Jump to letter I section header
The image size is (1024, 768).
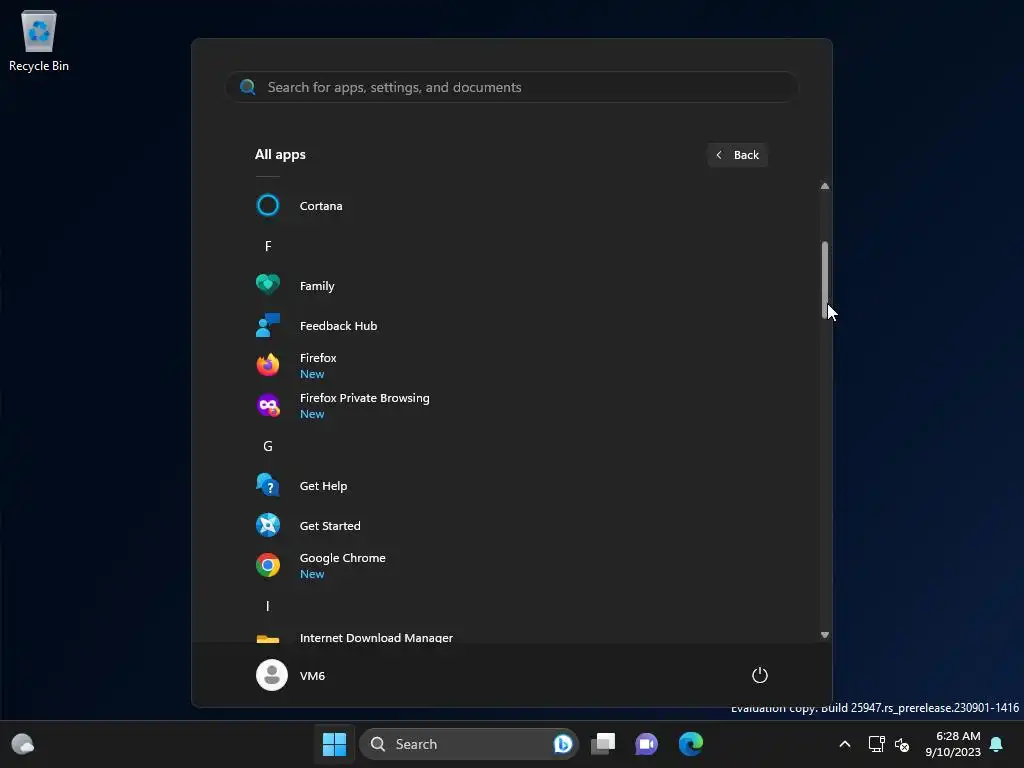pos(268,606)
